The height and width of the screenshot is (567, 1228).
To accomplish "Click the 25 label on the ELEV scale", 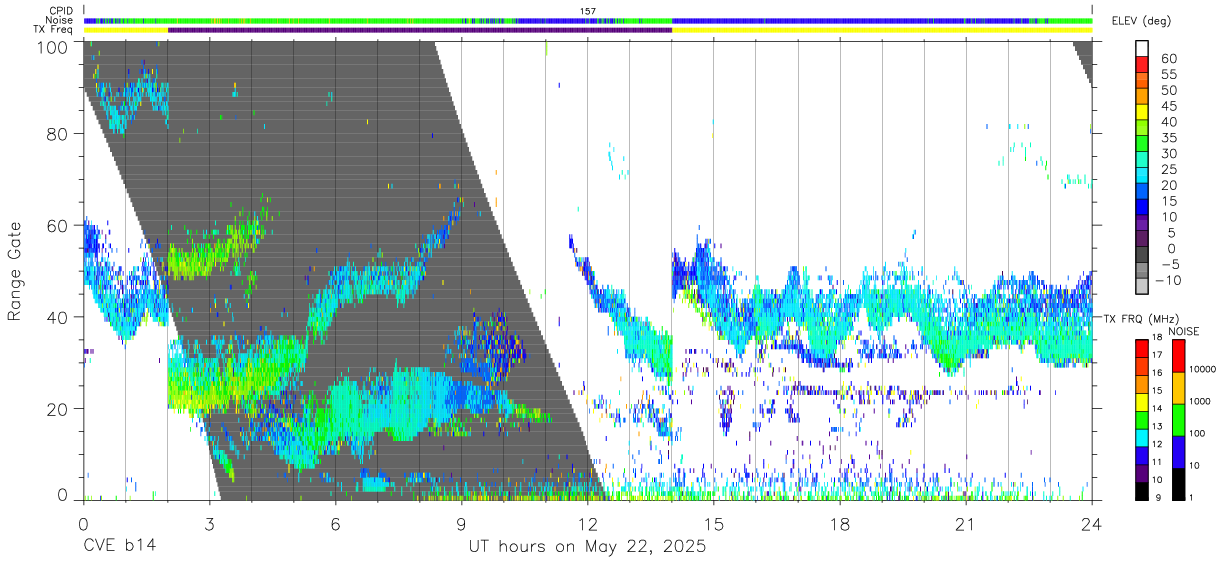I will click(x=1167, y=170).
